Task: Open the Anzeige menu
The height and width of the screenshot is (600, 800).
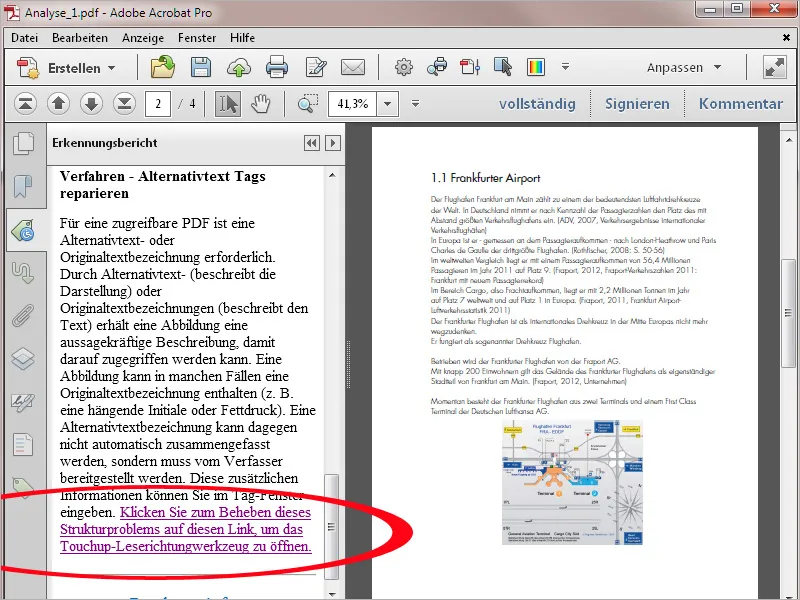Action: pyautogui.click(x=143, y=38)
